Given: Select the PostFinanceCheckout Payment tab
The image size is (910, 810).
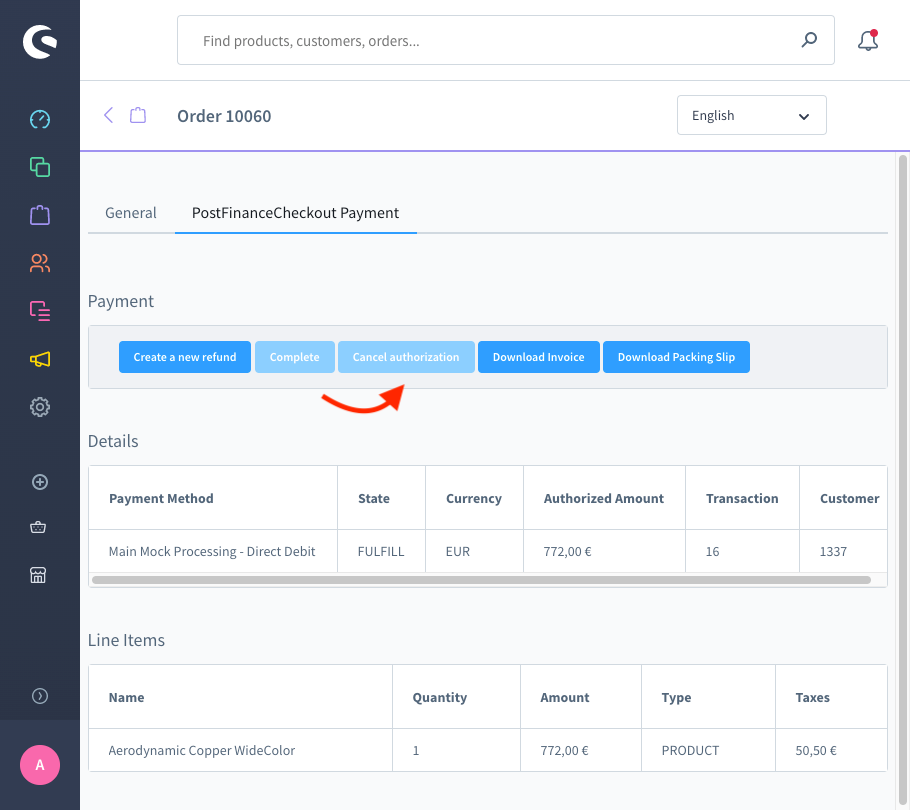Looking at the screenshot, I should (295, 213).
